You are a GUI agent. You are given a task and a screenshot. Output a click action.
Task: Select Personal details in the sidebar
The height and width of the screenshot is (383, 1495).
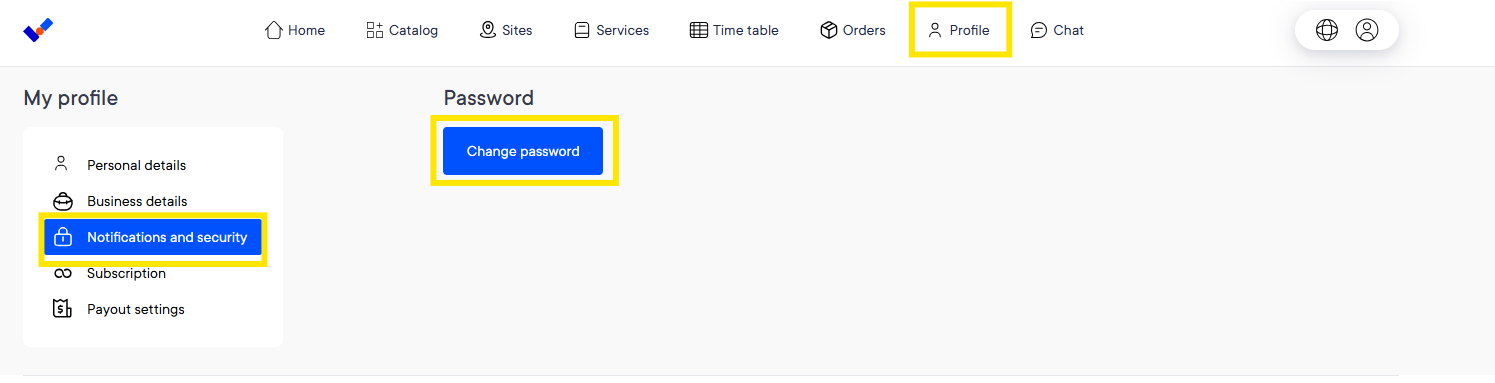click(136, 165)
